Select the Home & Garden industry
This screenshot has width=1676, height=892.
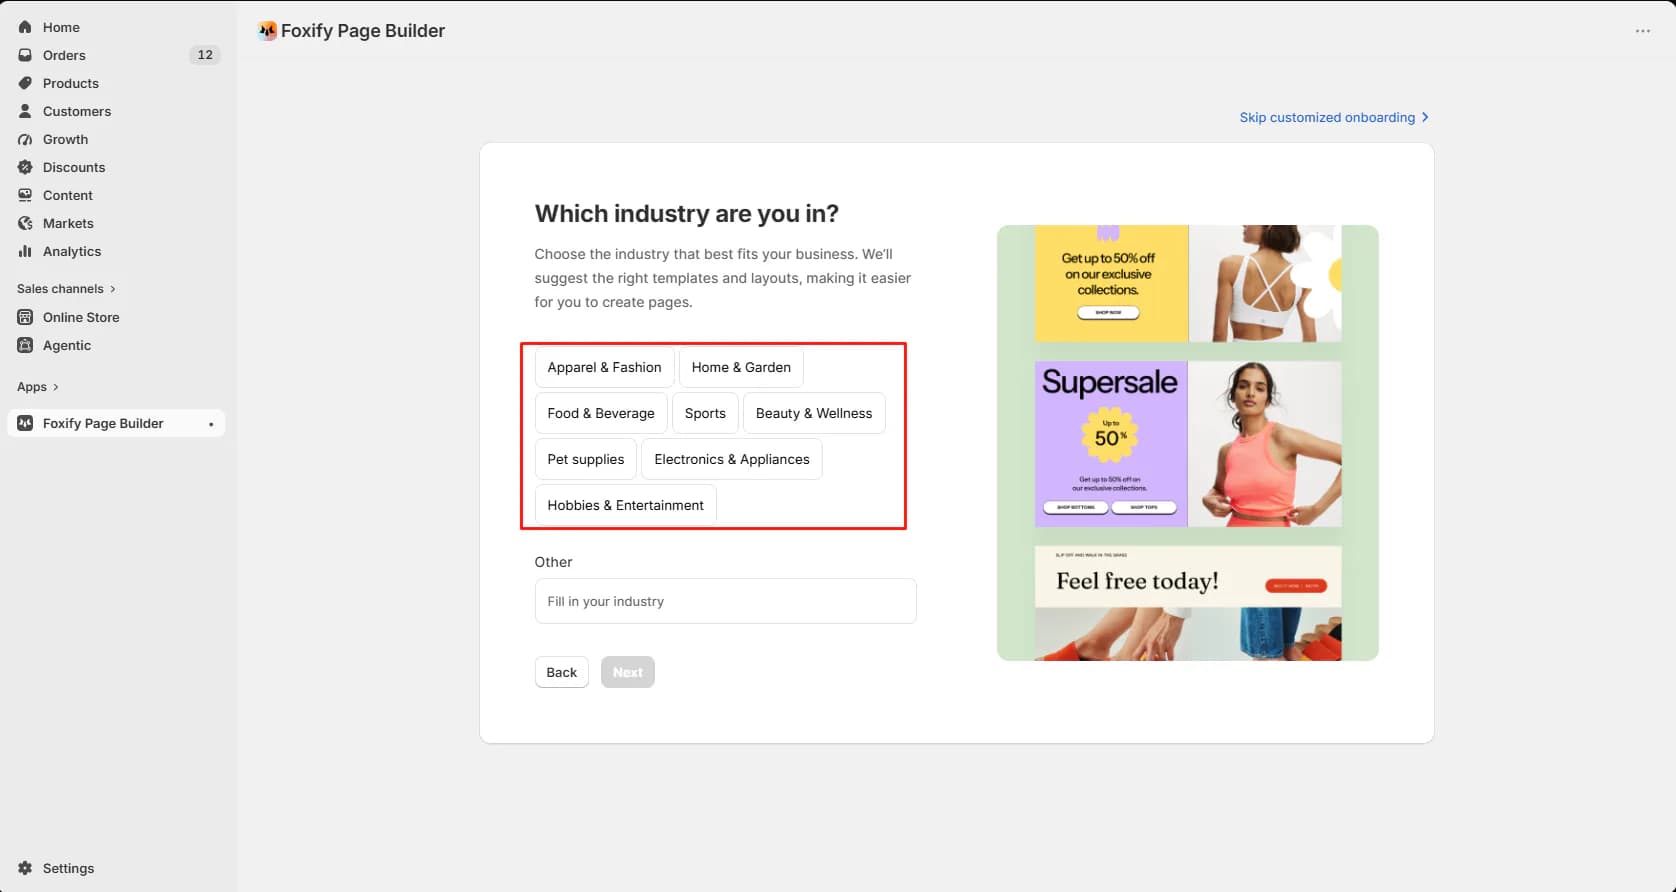(x=741, y=367)
